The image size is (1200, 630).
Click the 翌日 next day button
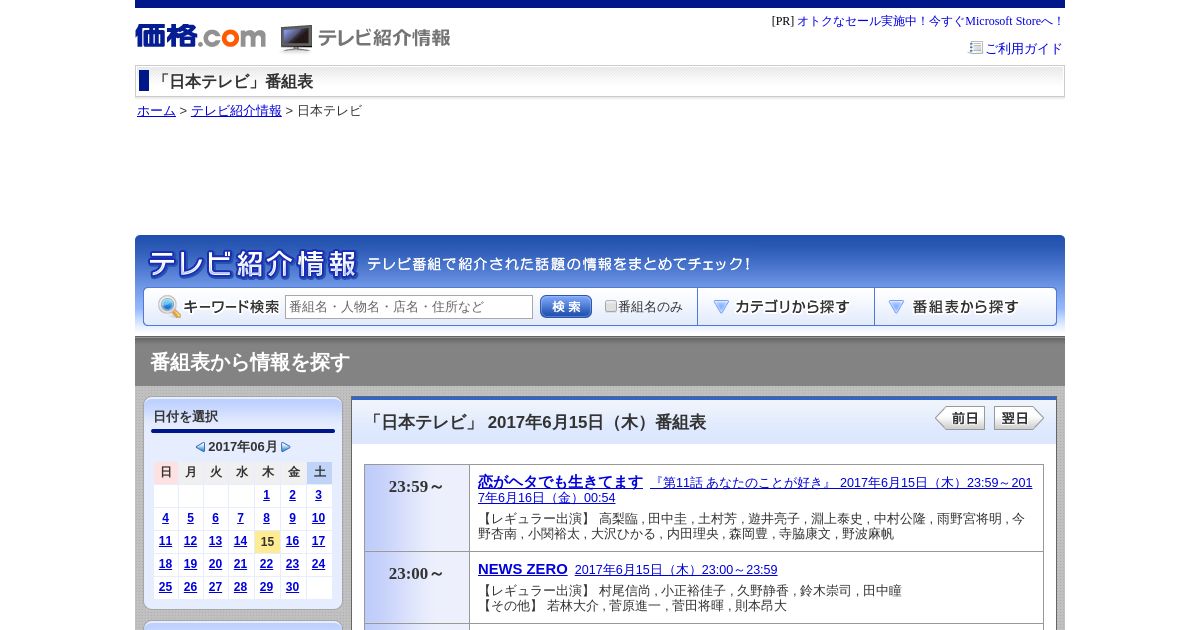pos(1019,418)
